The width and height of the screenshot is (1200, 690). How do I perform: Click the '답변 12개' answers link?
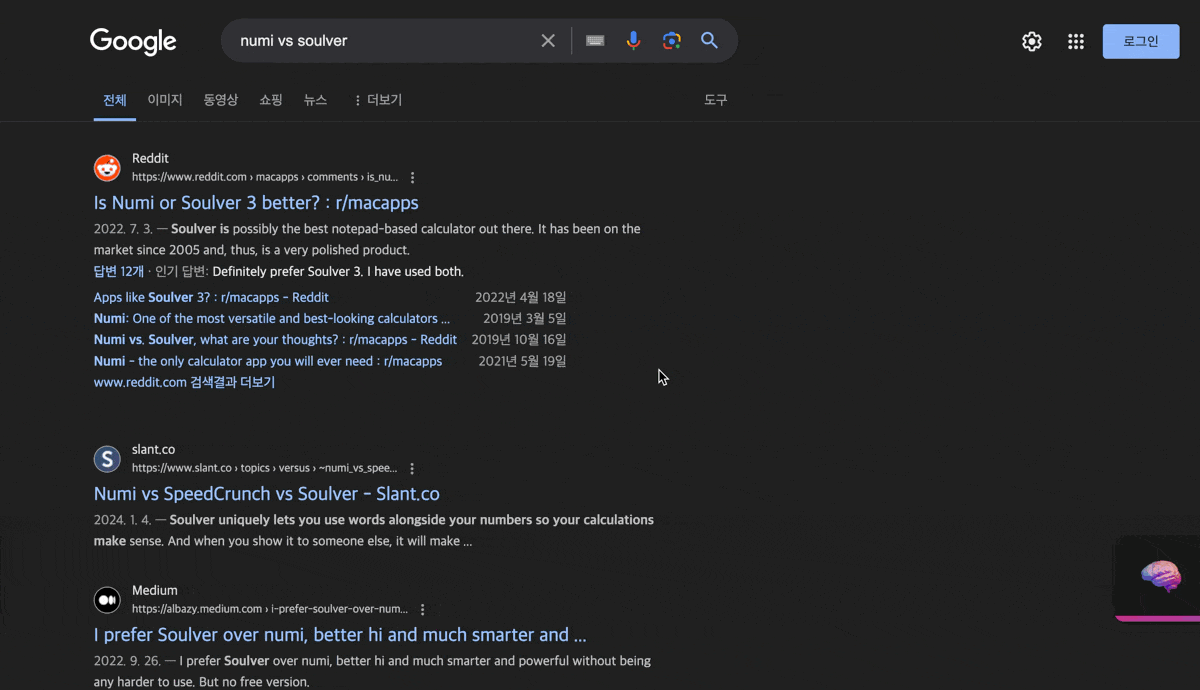[x=119, y=271]
